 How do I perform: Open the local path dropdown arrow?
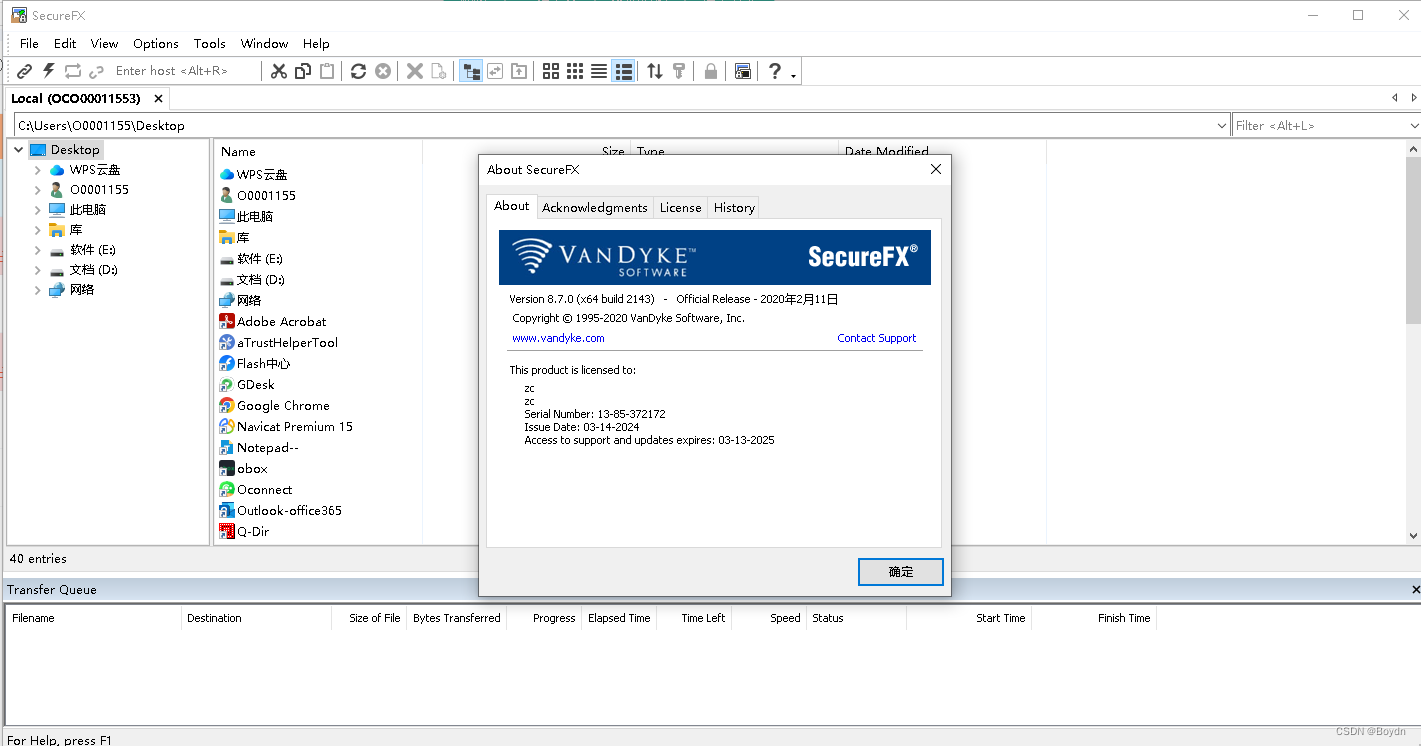[1222, 126]
